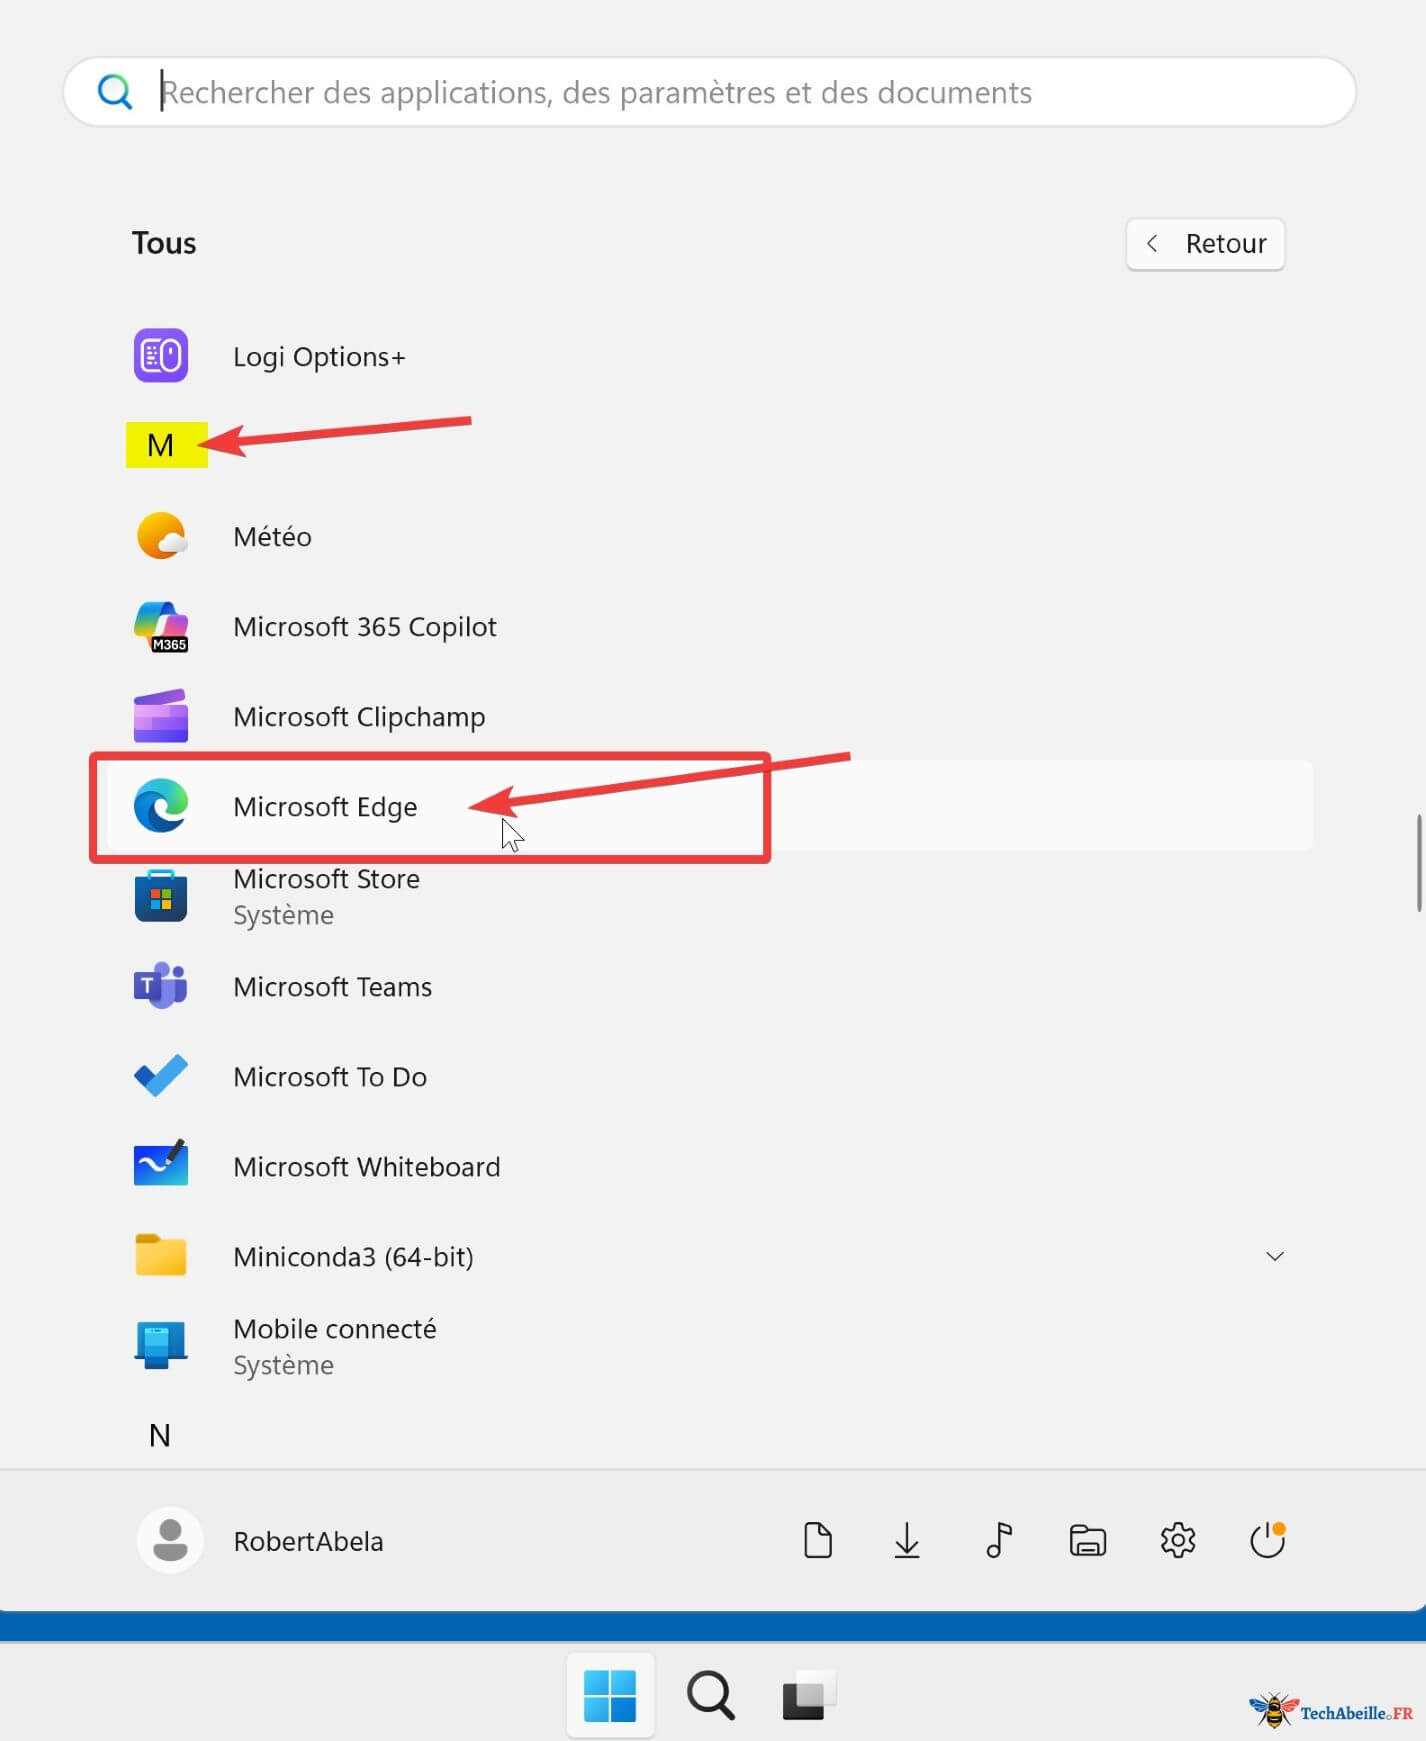1426x1741 pixels.
Task: Click the Retour back button
Action: [x=1205, y=244]
